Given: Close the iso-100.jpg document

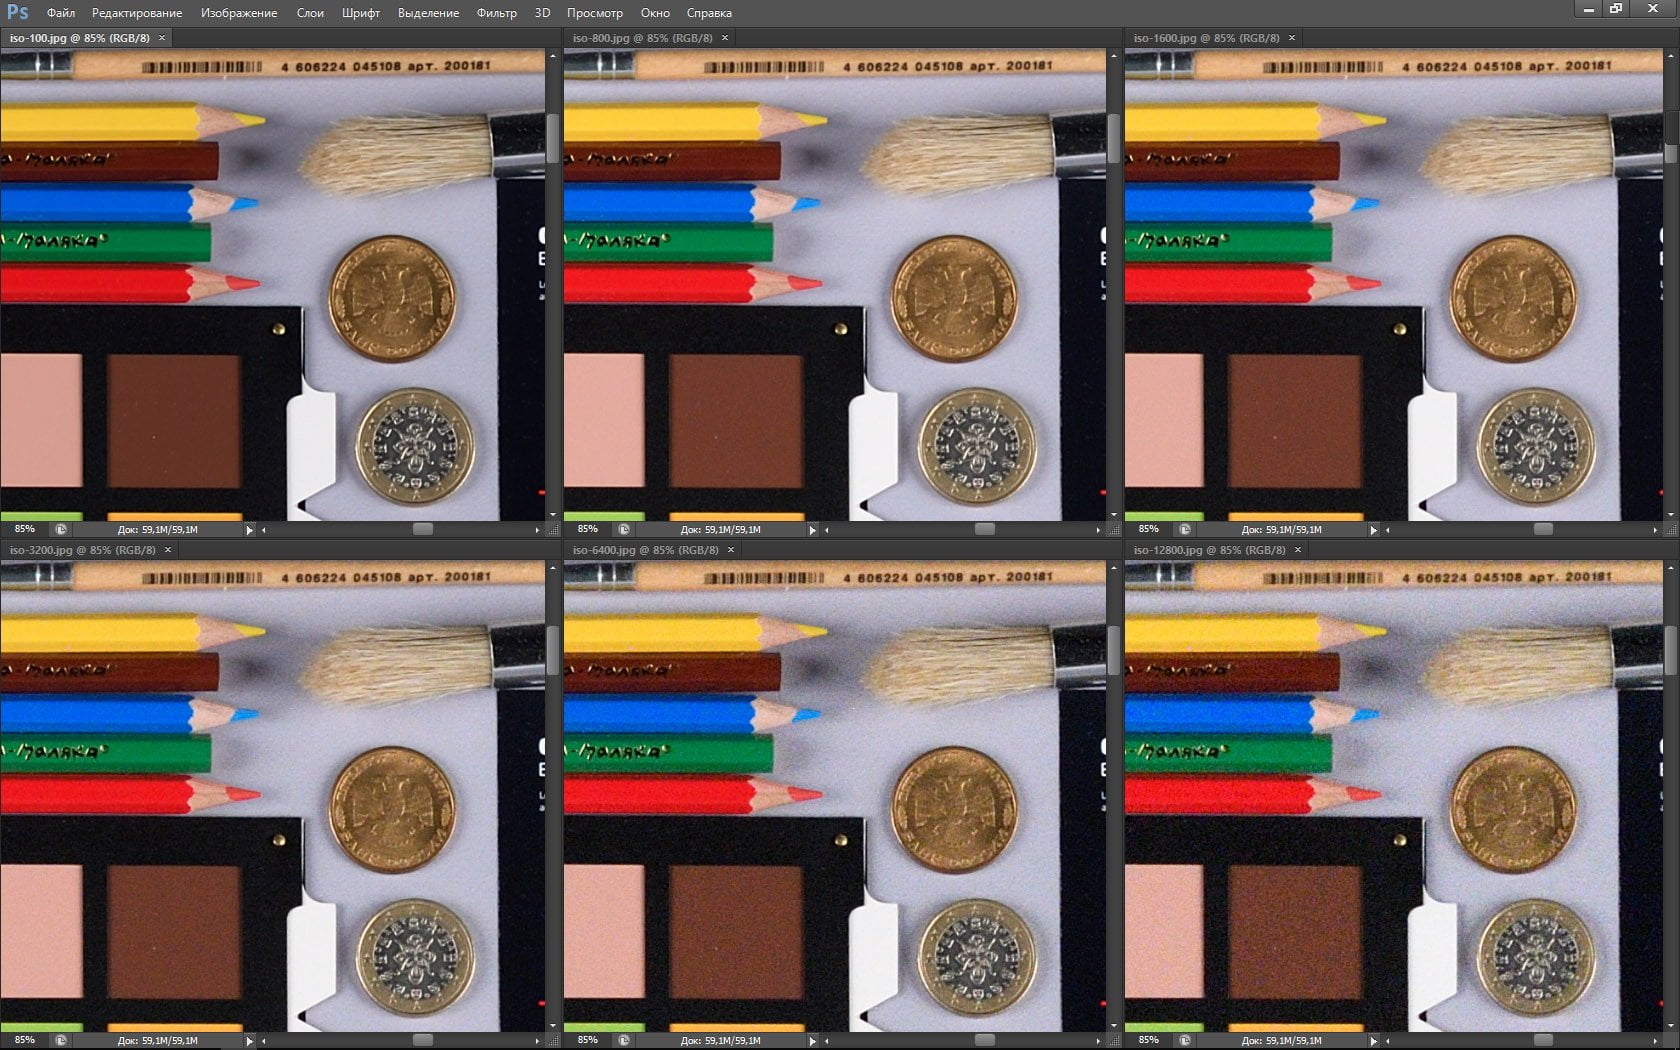Looking at the screenshot, I should pyautogui.click(x=162, y=38).
